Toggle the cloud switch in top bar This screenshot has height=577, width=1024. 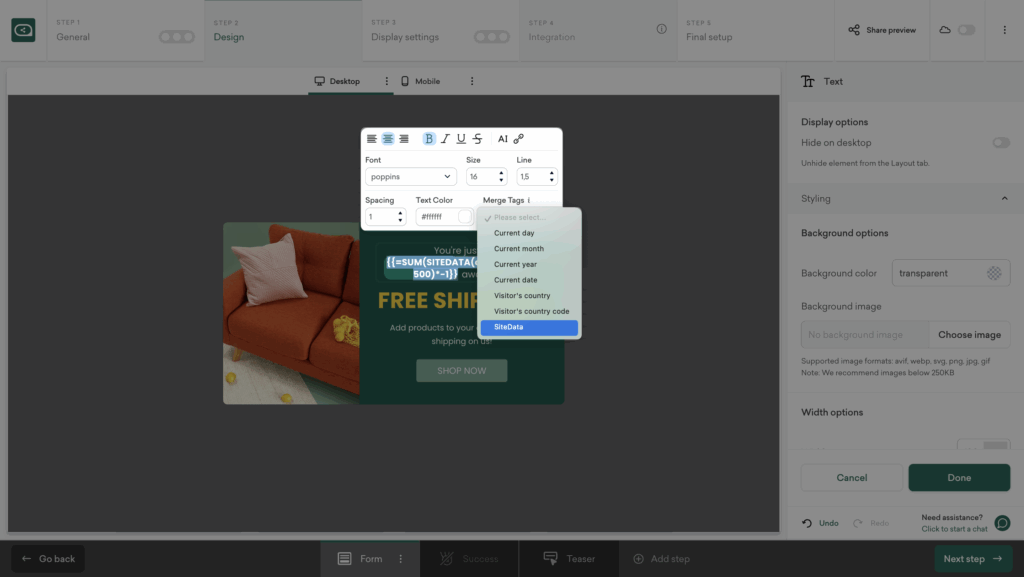coord(966,30)
